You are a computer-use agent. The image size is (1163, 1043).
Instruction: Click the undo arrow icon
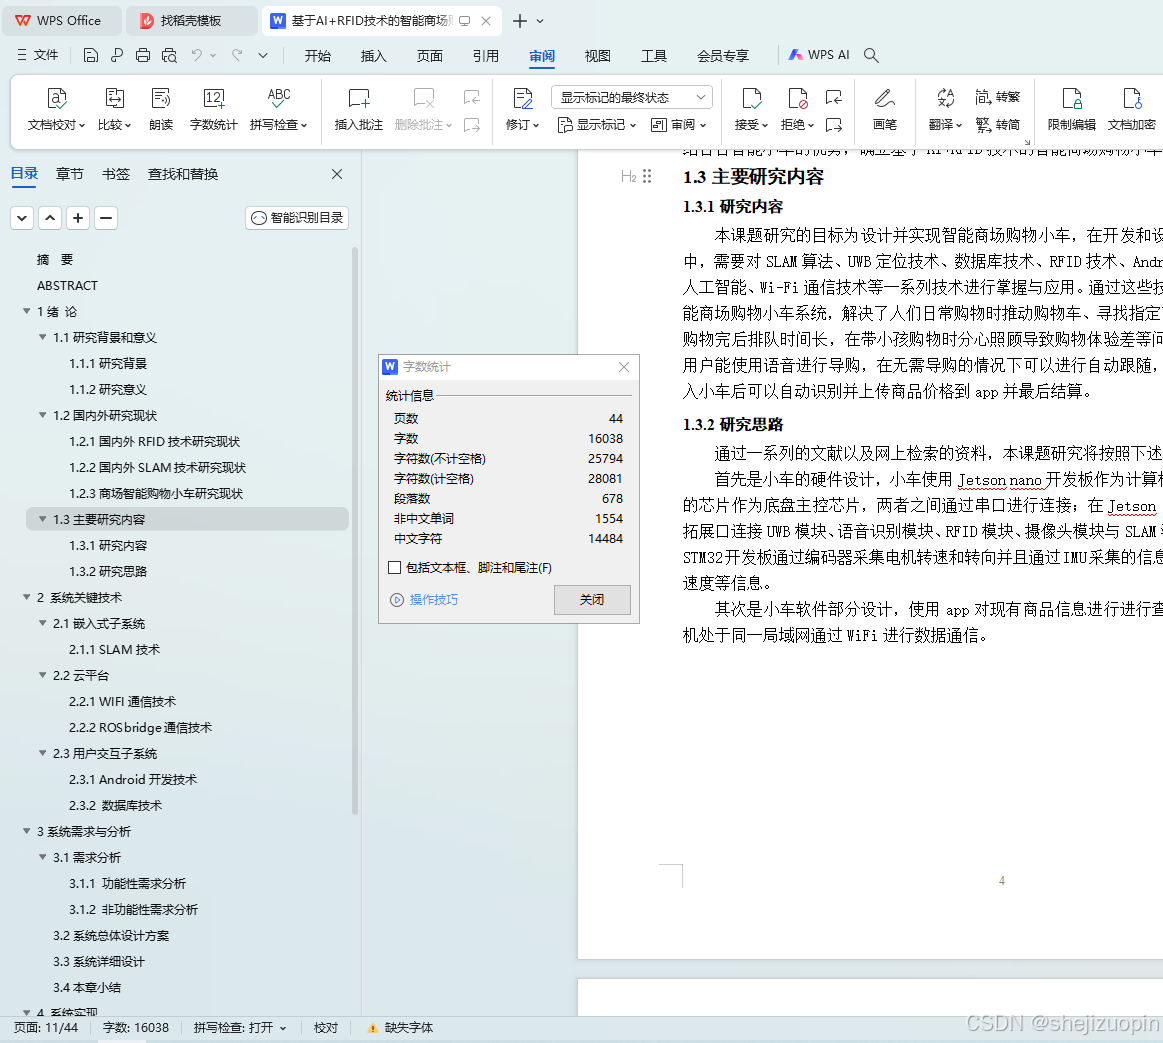coord(197,55)
